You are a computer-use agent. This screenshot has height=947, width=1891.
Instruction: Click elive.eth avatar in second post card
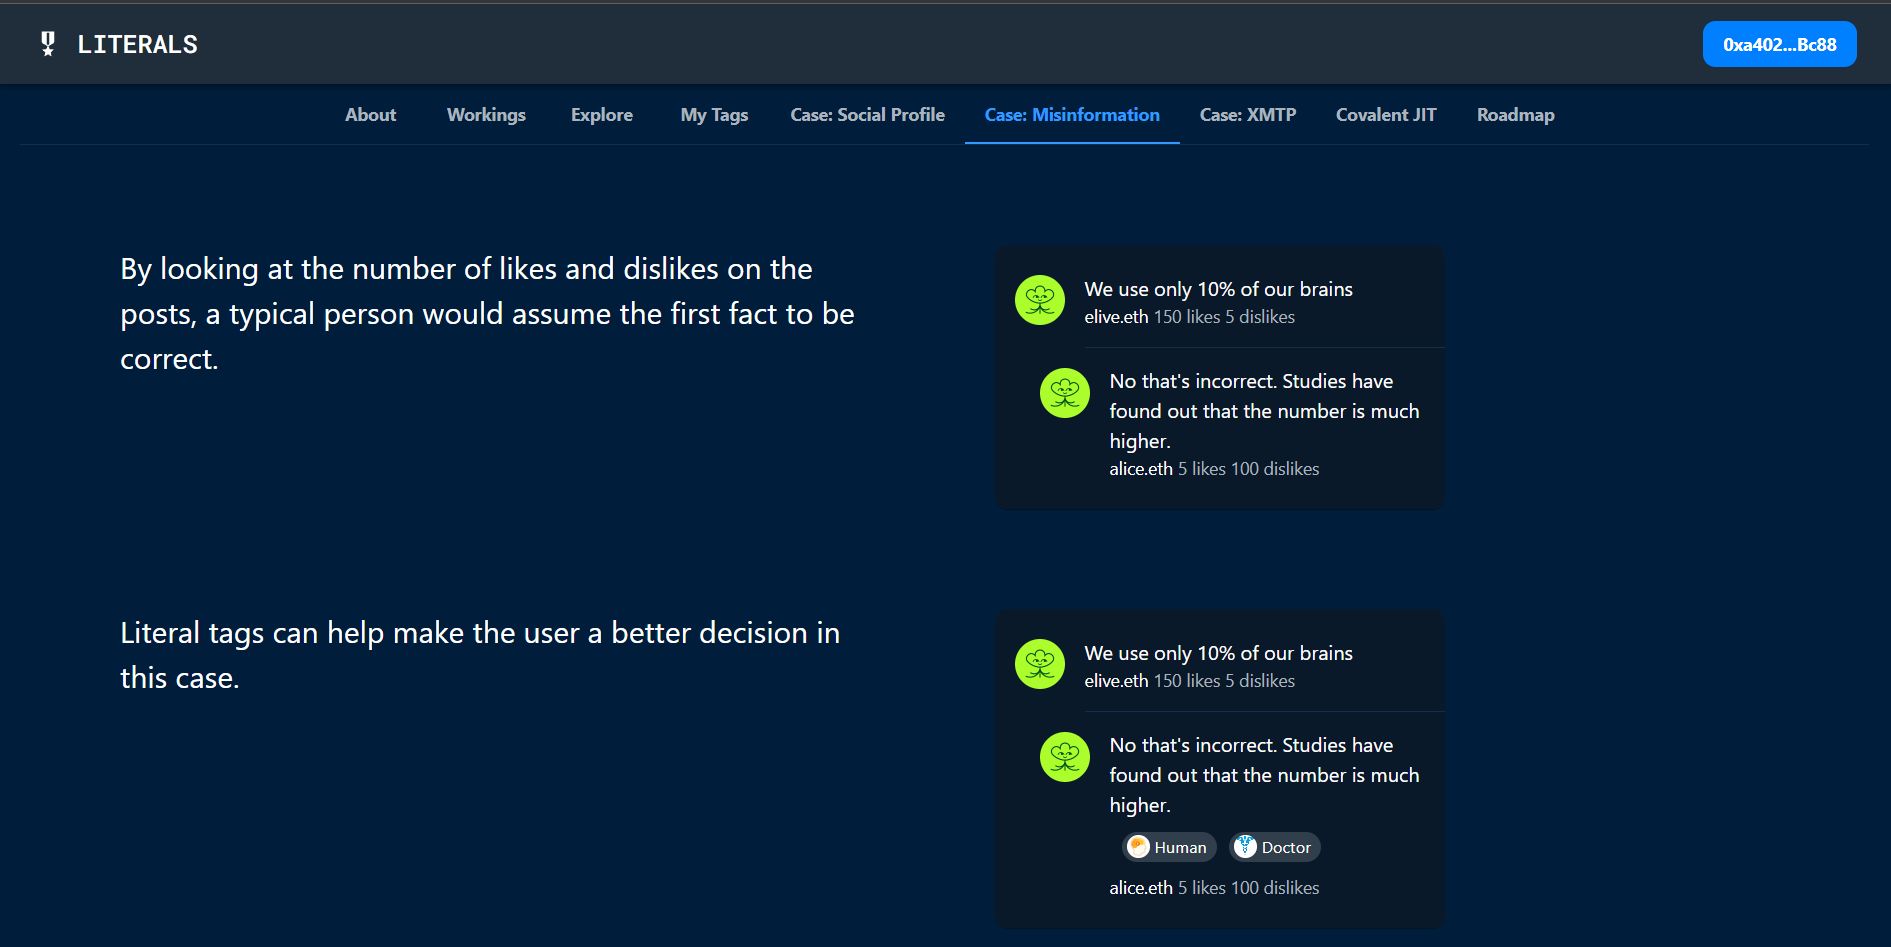click(1040, 664)
